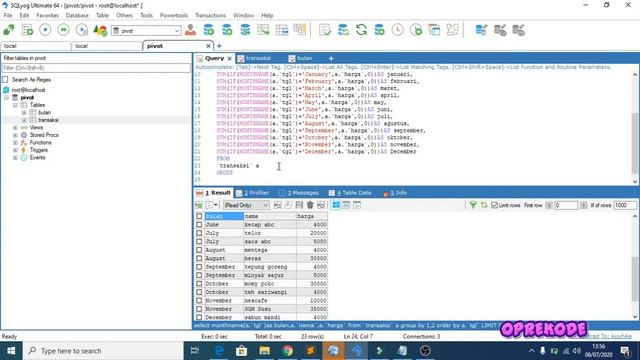Open the Powertools menu
This screenshot has width=640, height=360.
(174, 15)
